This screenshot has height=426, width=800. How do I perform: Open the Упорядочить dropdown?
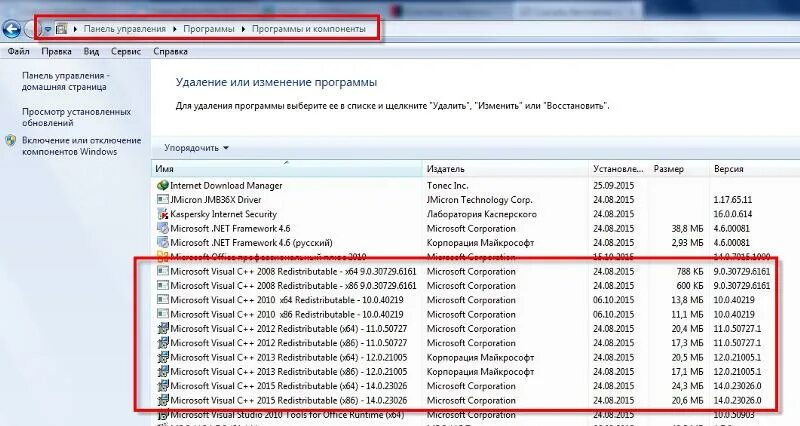196,148
